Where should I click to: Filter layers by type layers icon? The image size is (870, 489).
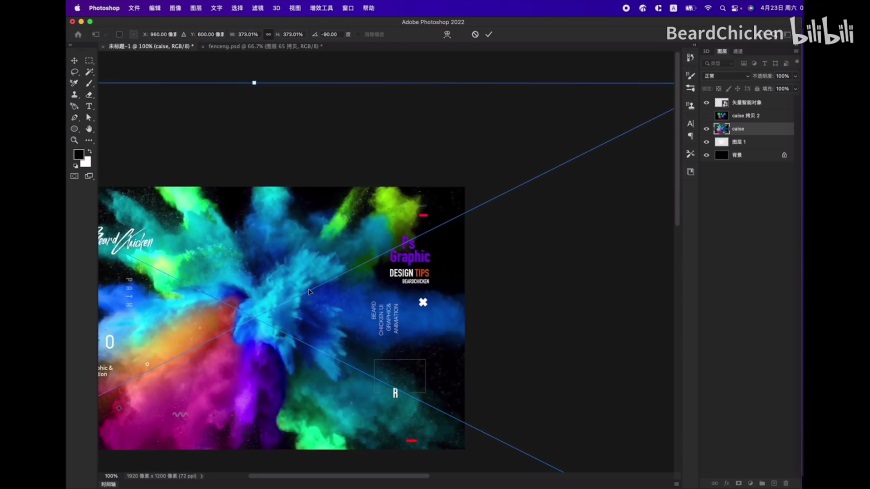[x=765, y=63]
